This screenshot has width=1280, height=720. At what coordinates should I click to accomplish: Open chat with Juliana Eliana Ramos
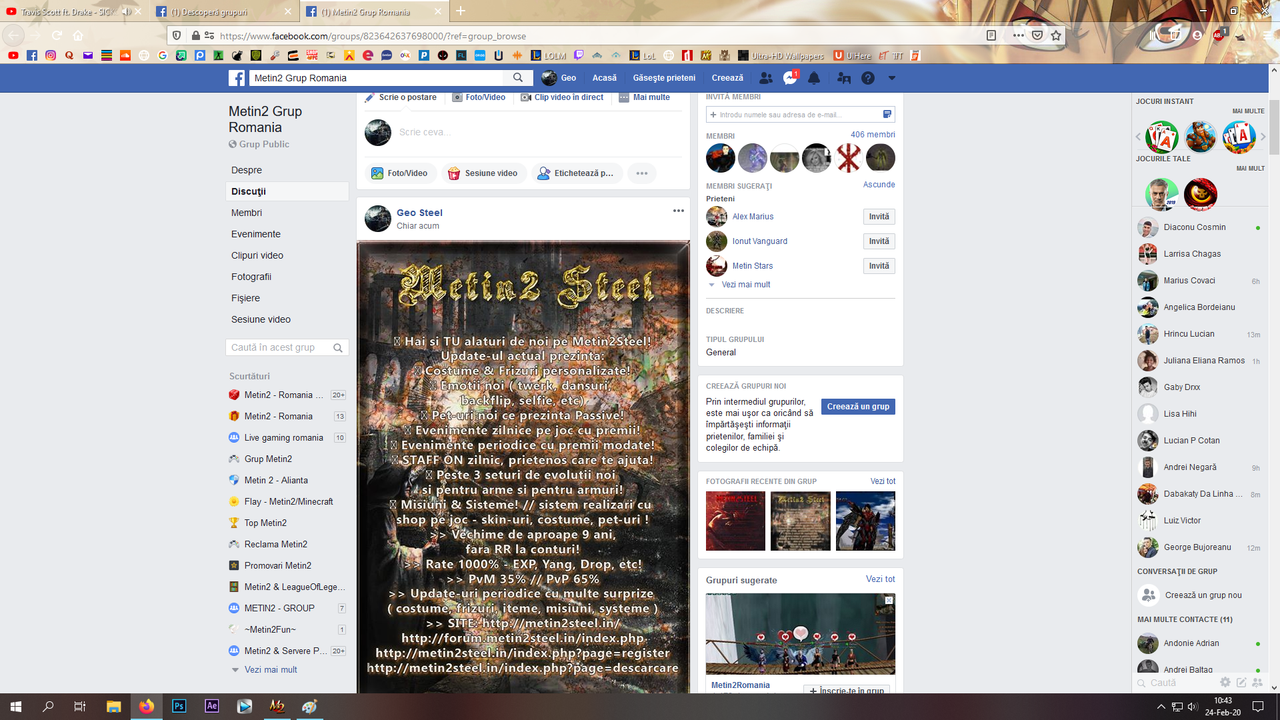click(1199, 361)
